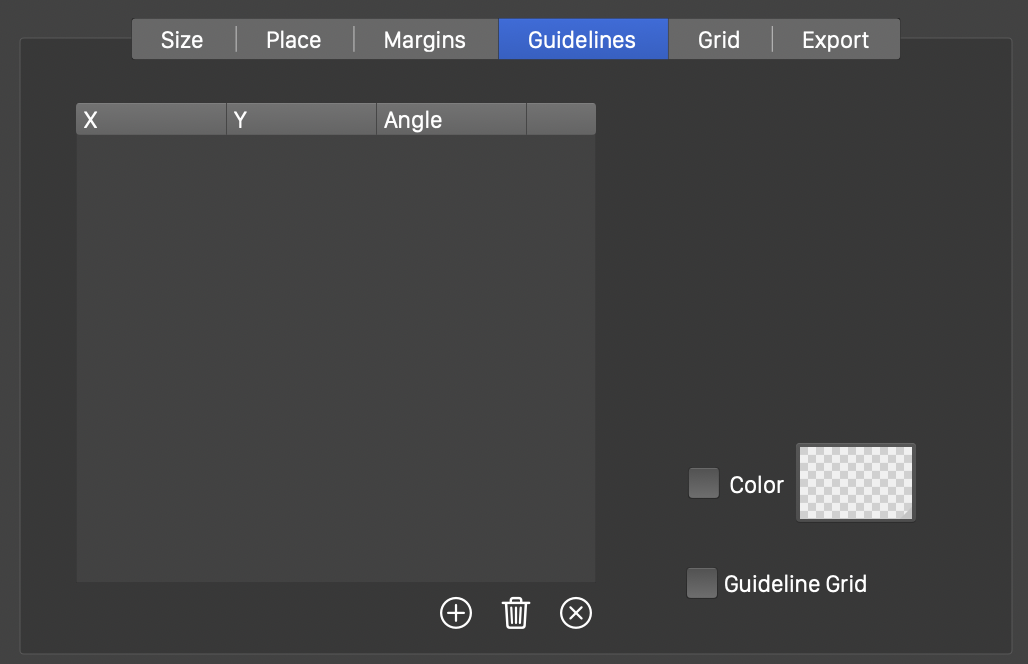Clear all guidelines with the circled X icon
This screenshot has width=1028, height=664.
pos(576,613)
